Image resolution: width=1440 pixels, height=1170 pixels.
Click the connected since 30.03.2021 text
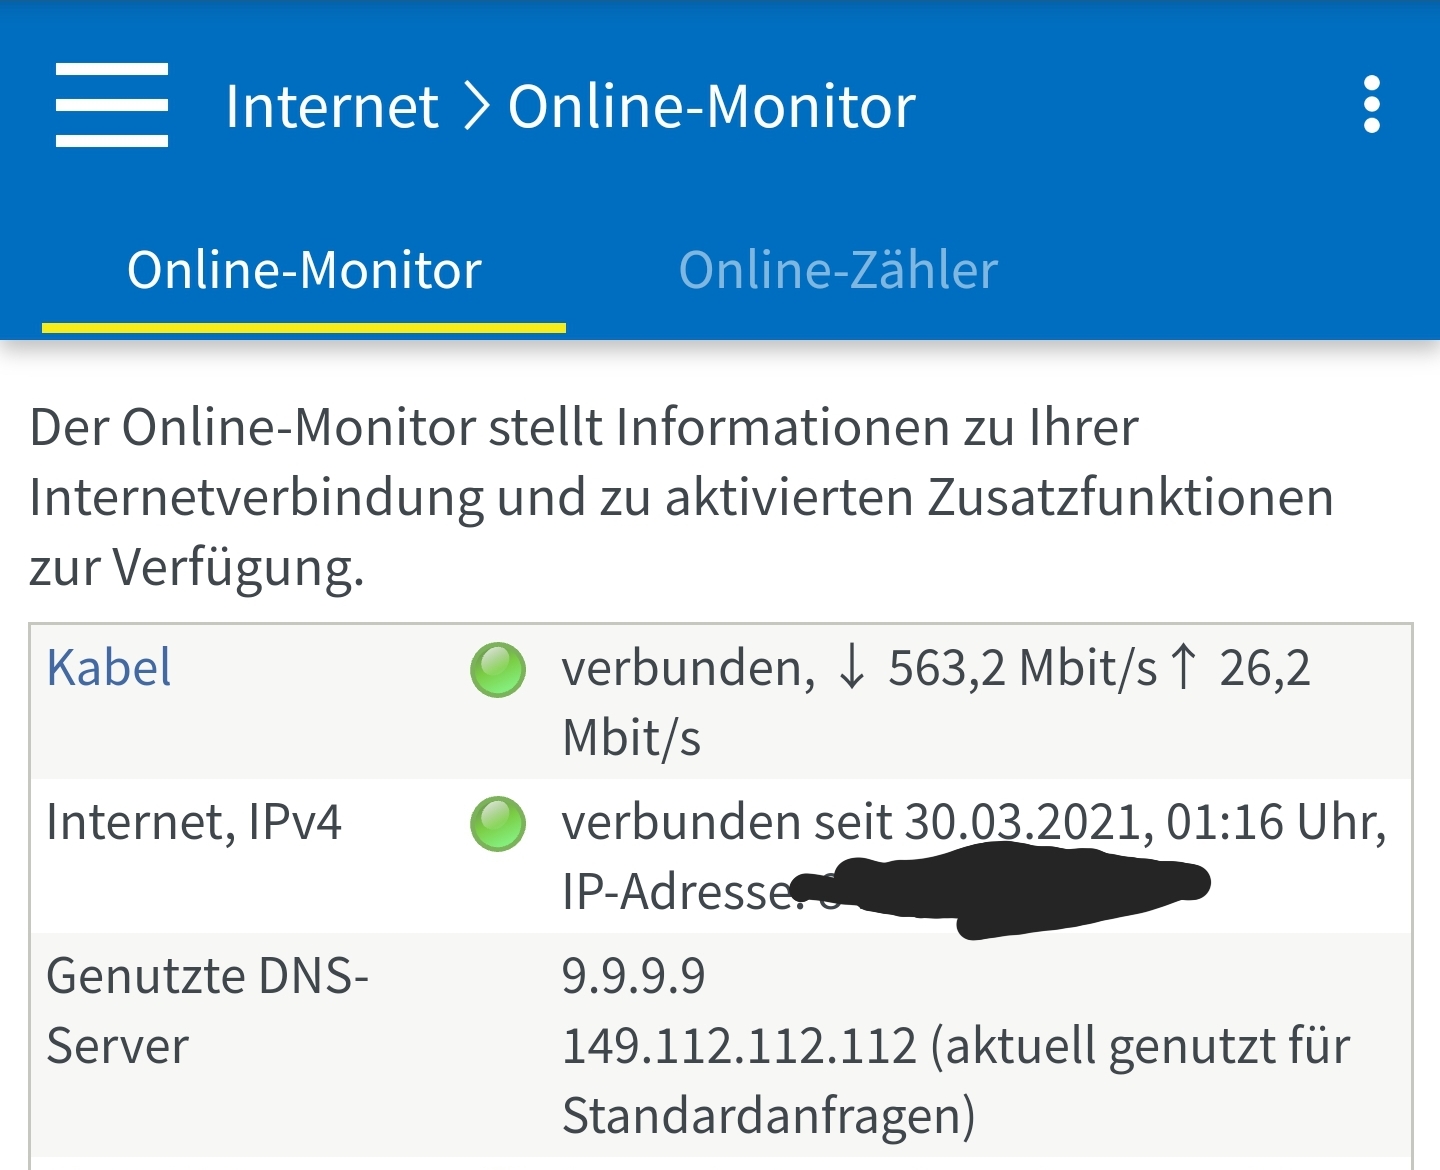coord(973,822)
